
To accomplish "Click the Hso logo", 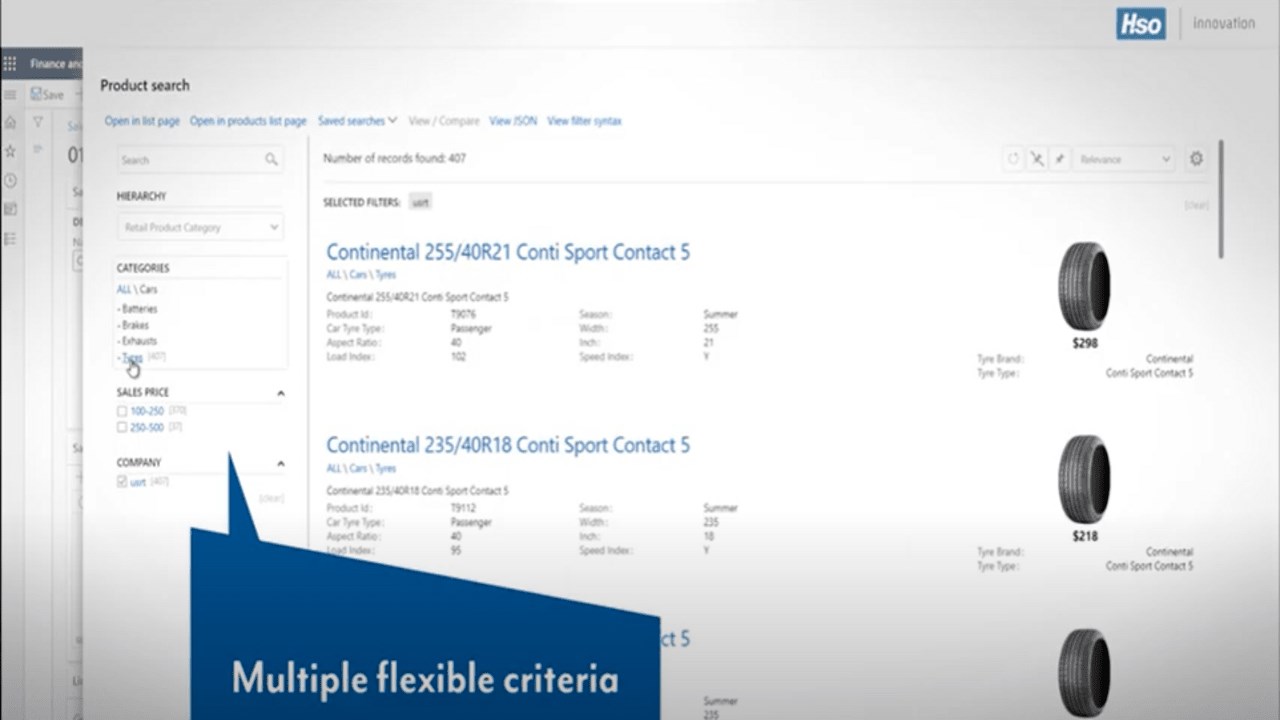I will click(1141, 24).
